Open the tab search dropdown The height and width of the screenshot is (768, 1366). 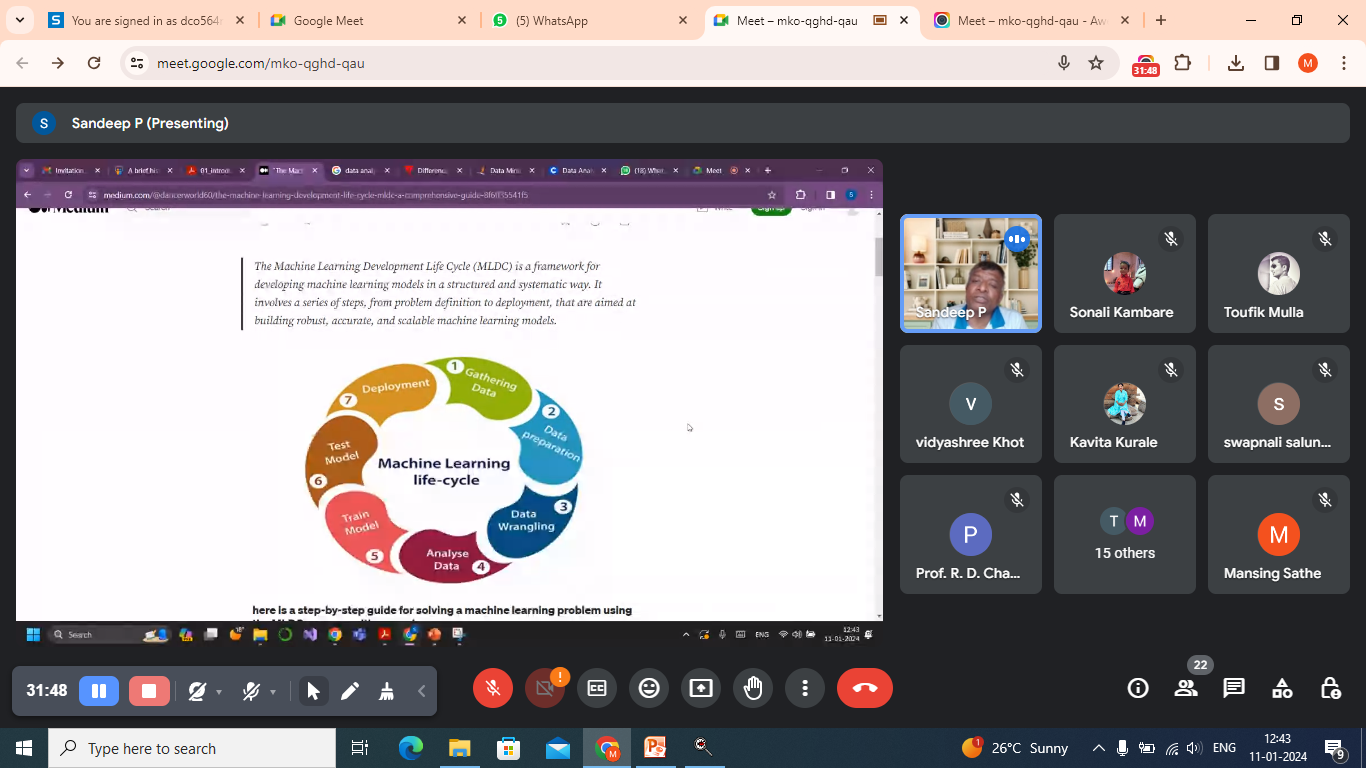pos(19,20)
